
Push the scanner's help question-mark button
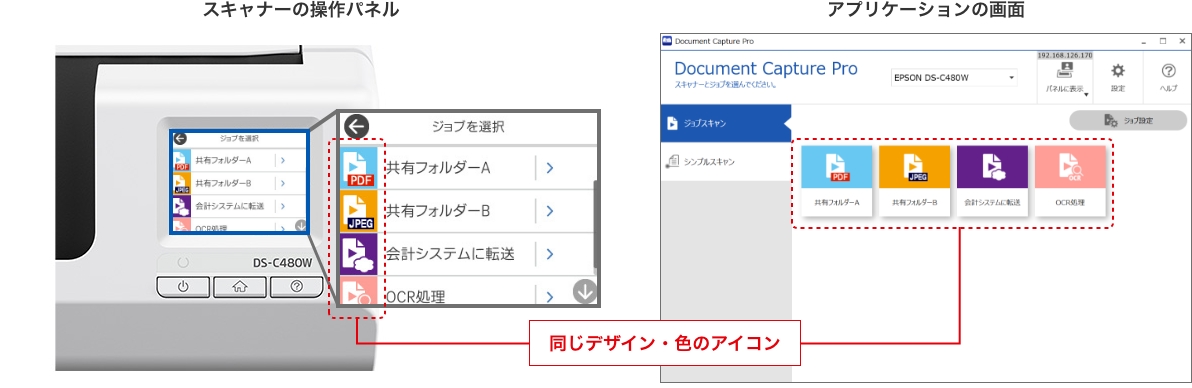(296, 287)
